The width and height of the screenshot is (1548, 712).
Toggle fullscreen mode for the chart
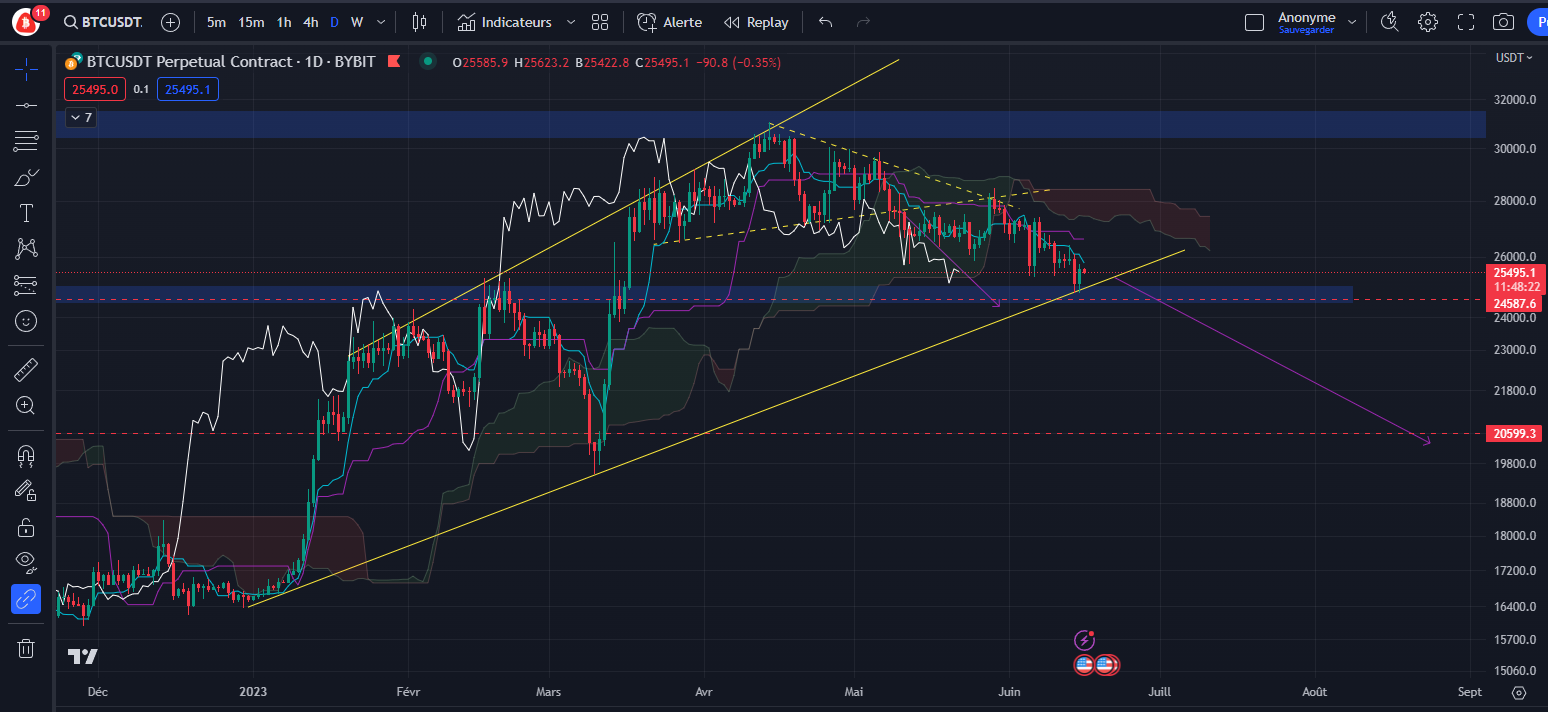(x=1466, y=21)
